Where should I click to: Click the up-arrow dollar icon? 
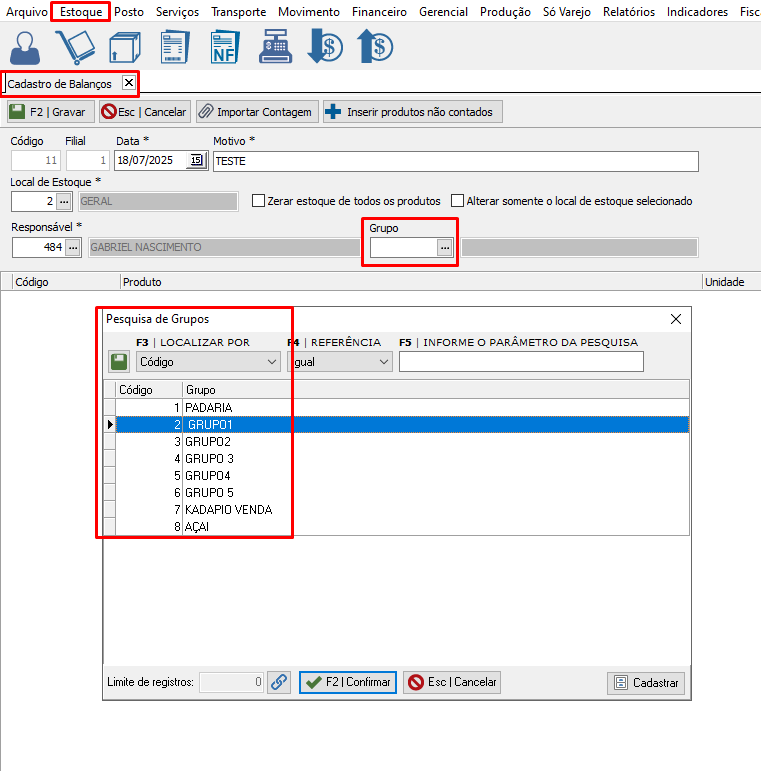click(374, 47)
